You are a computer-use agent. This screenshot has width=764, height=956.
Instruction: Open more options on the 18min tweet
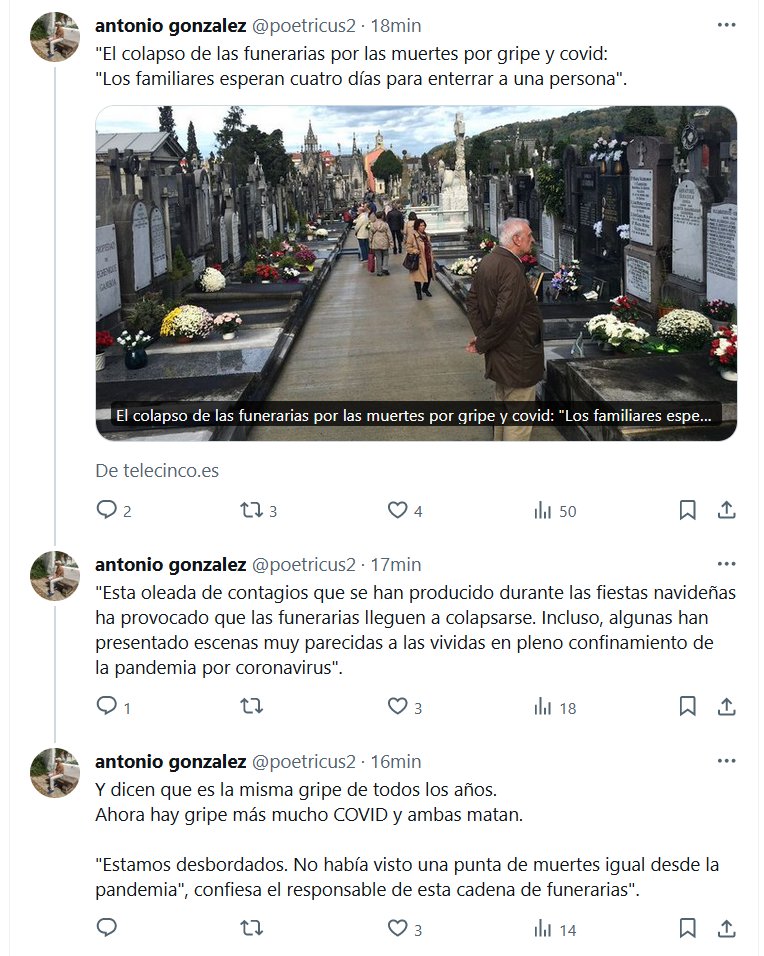click(x=726, y=25)
